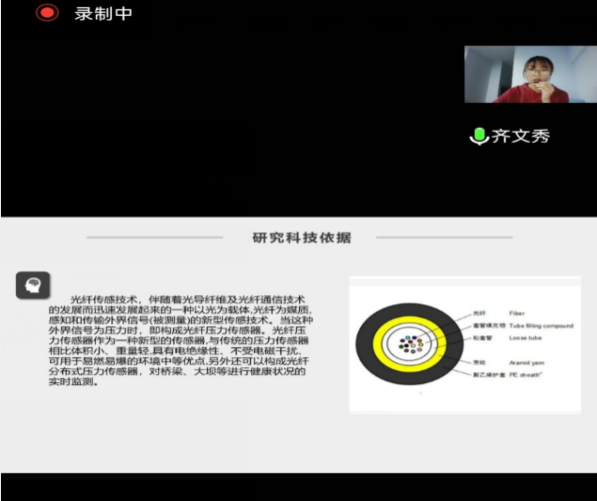Click the black PE sheath outer ring
The height and width of the screenshot is (501, 597).
point(409,378)
